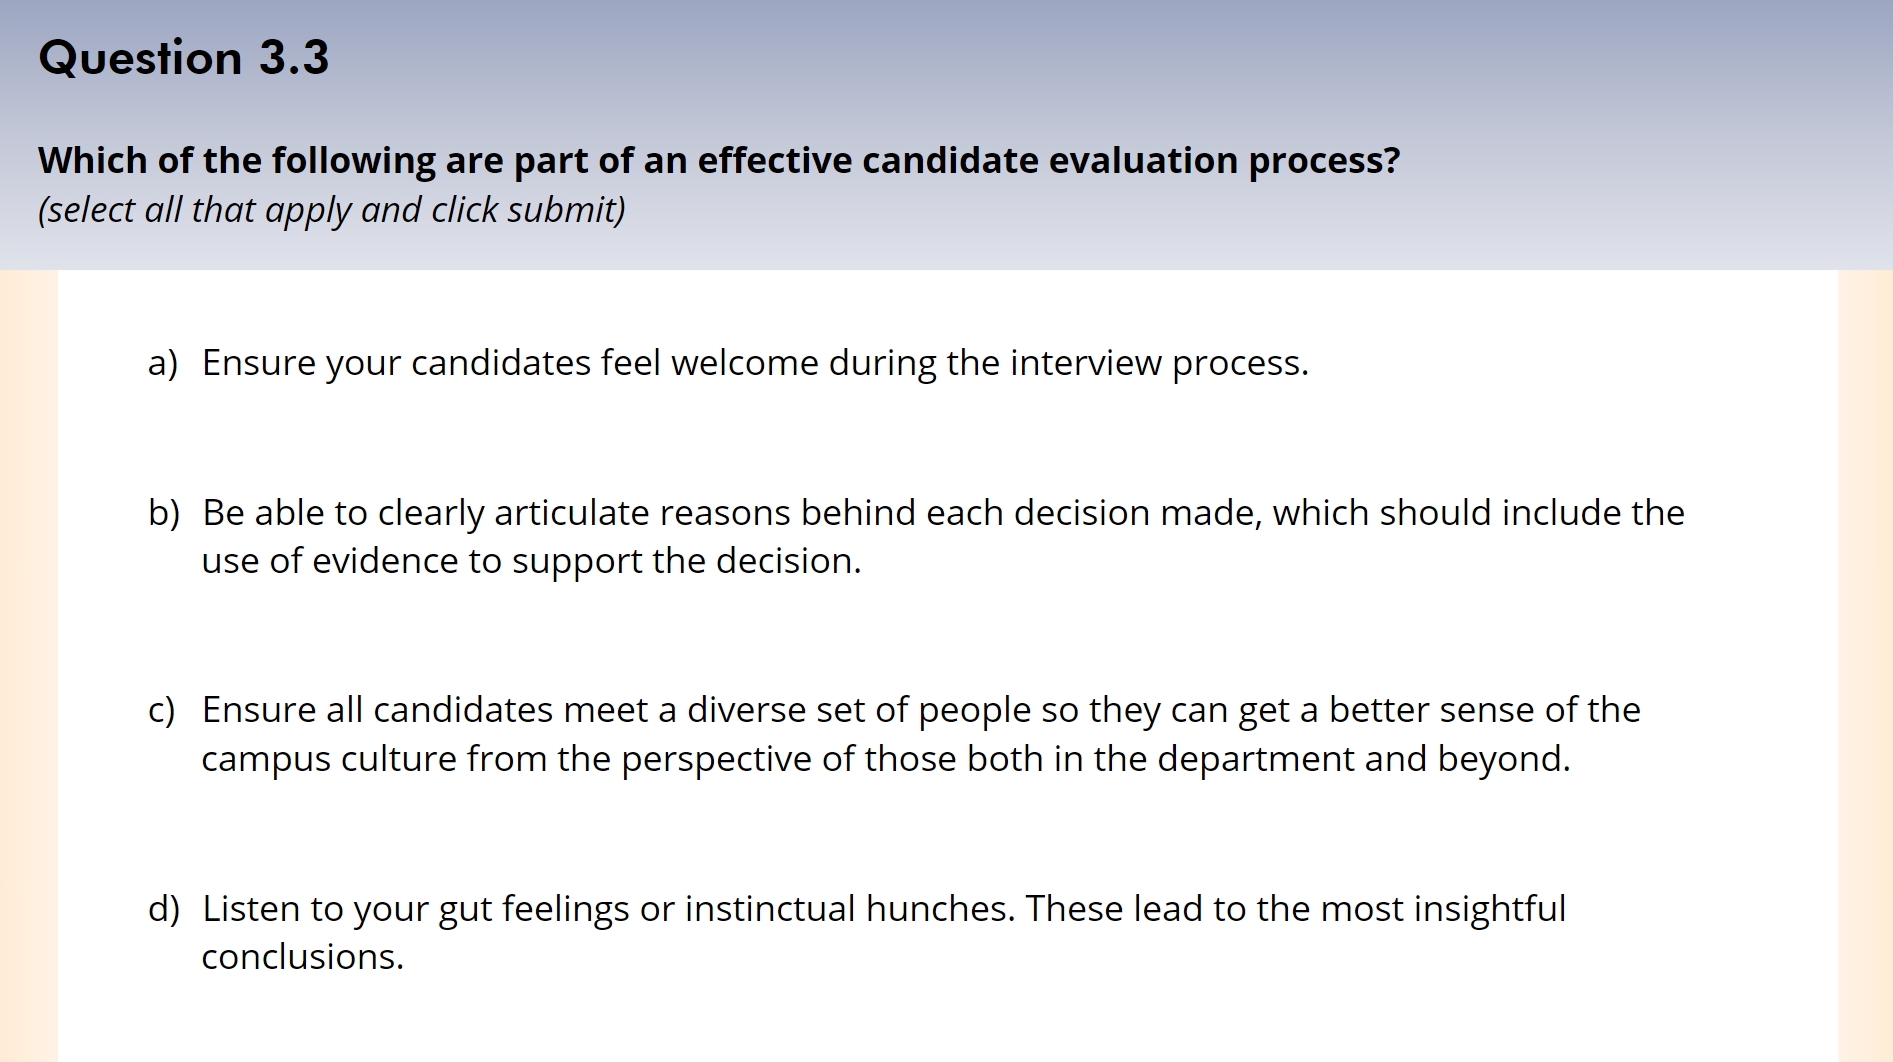Click the word 'conclusions.' in option d
Screen dimensions: 1893x1062
pos(303,957)
